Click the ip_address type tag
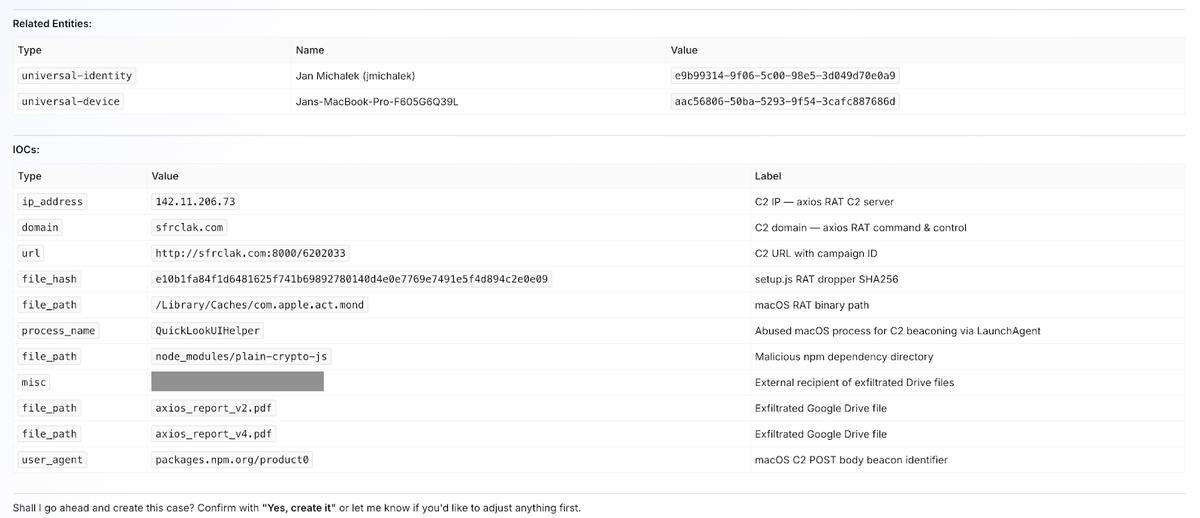Screen dimensions: 1200x518 tap(52, 201)
